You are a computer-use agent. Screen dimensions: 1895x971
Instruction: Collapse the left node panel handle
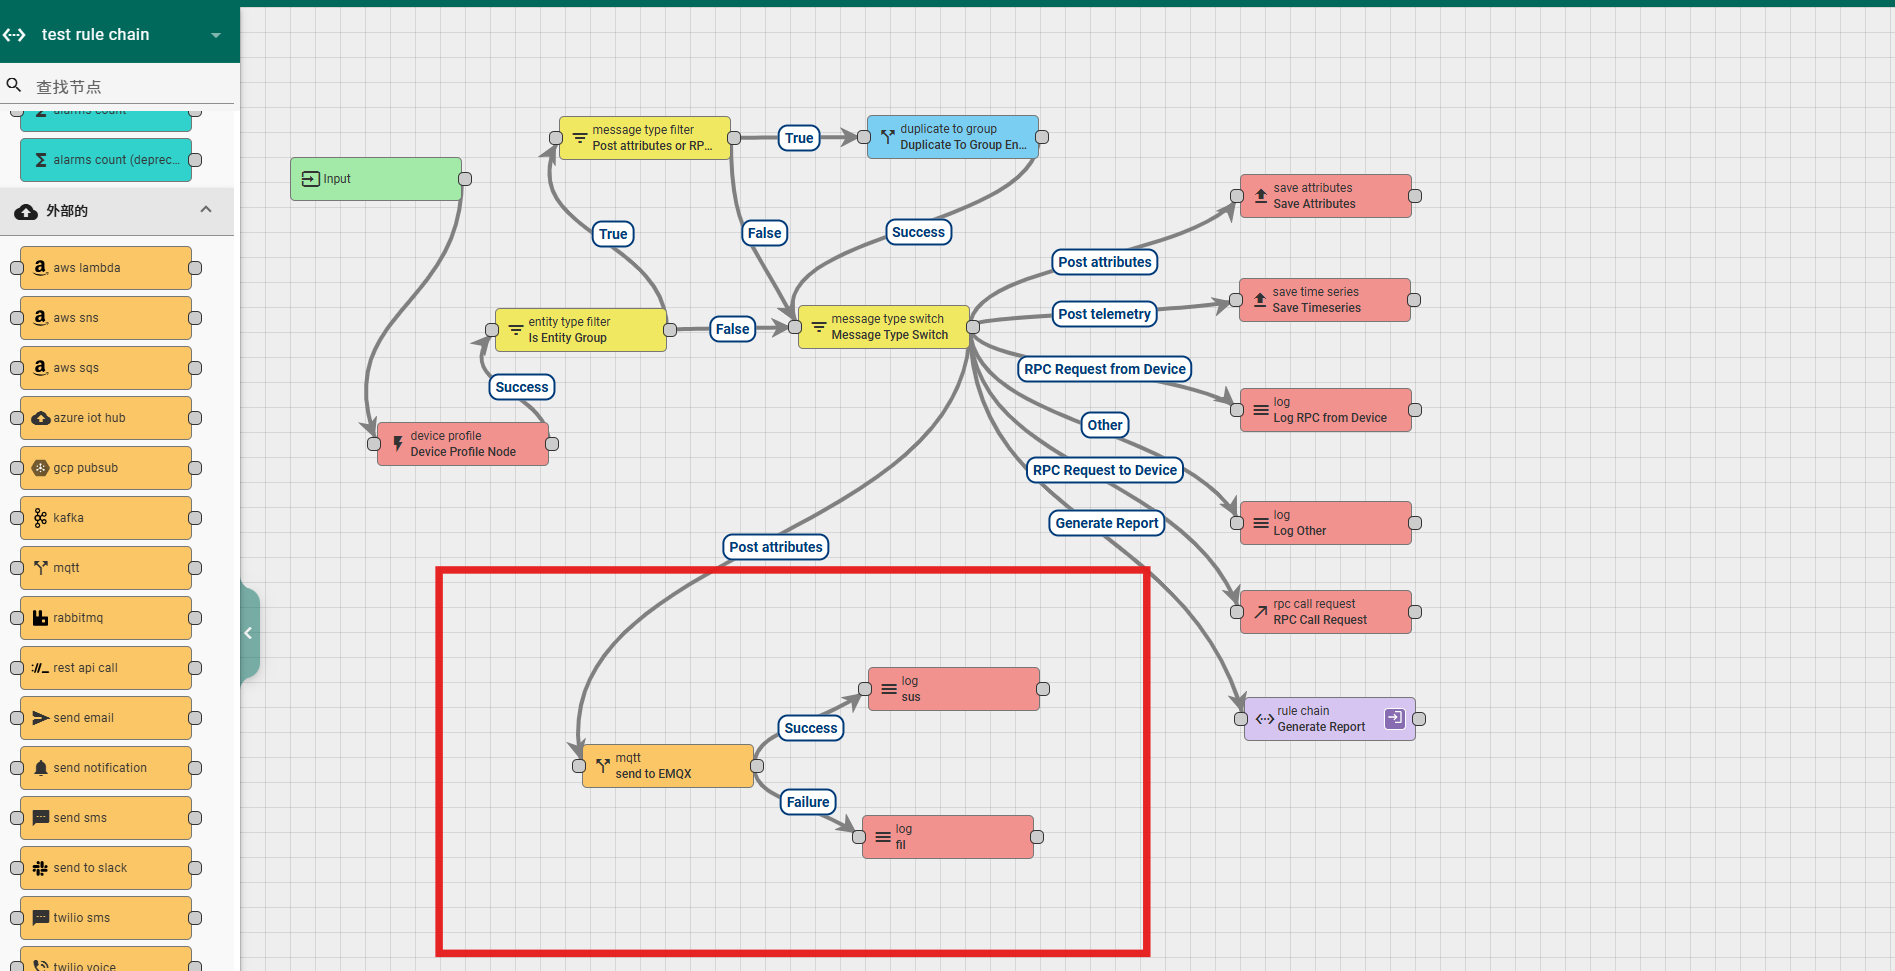point(248,633)
